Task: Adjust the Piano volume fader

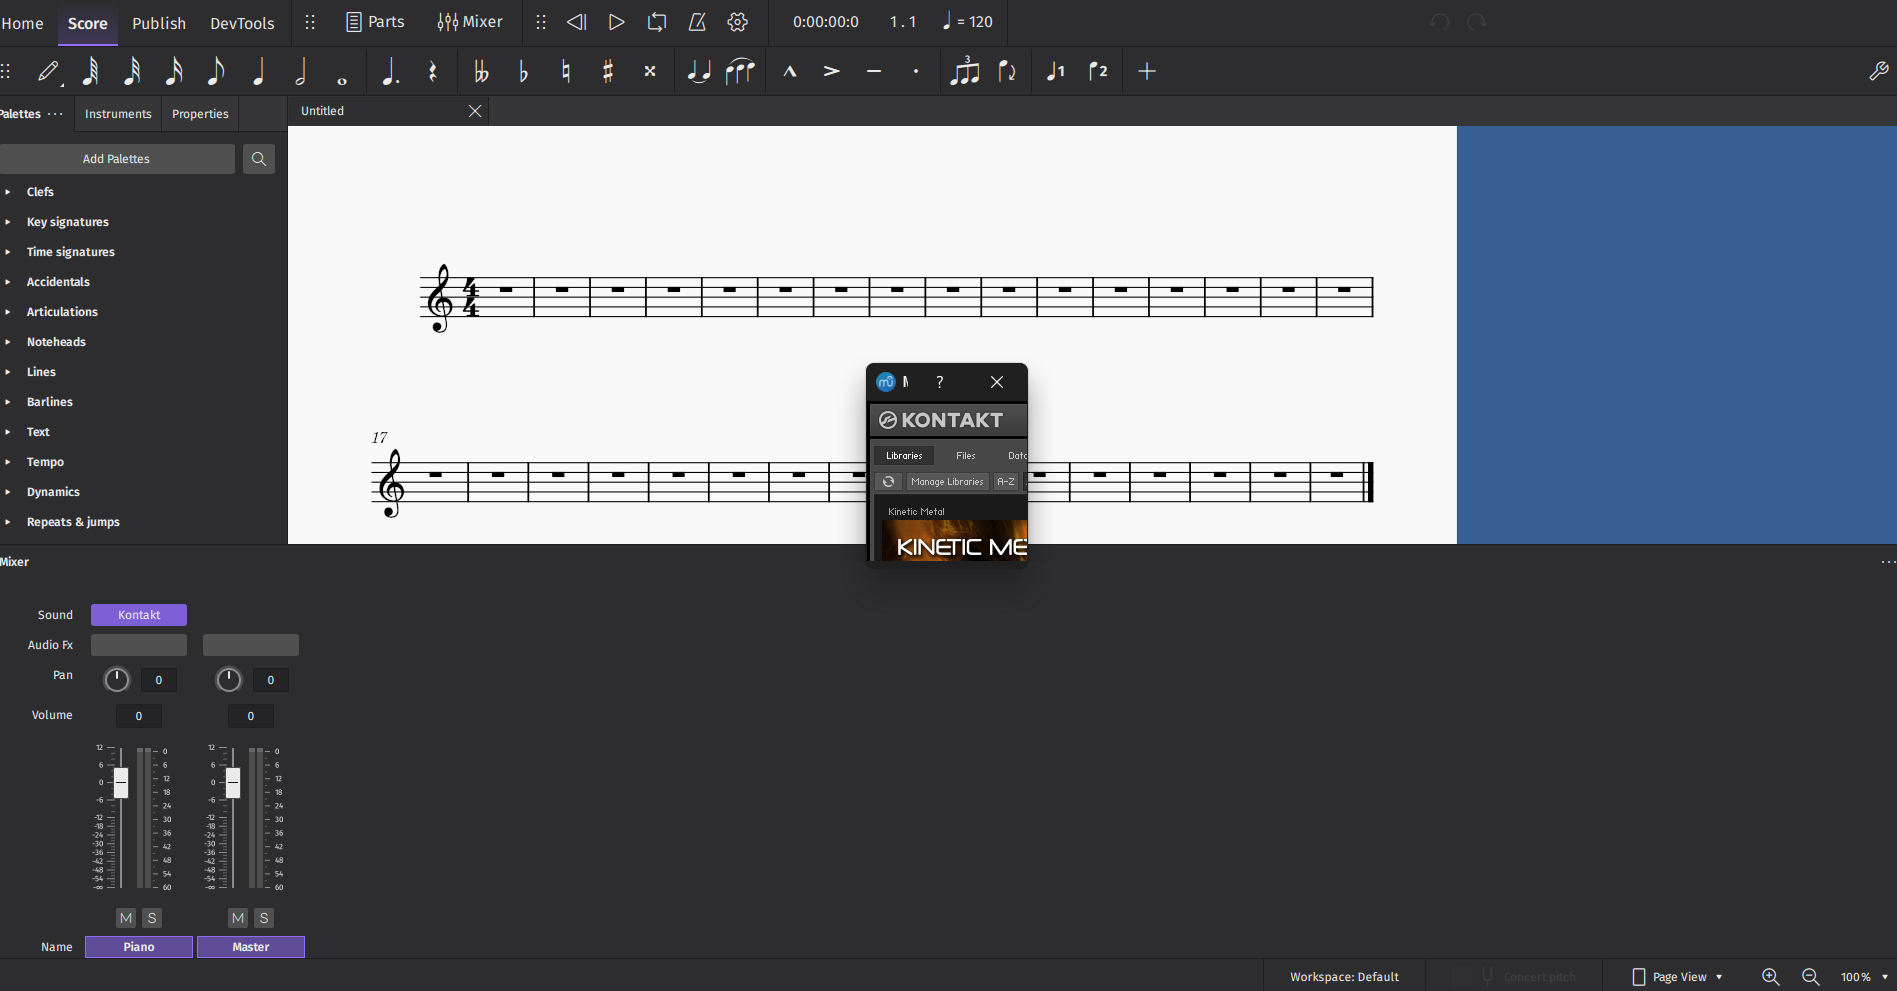Action: (x=121, y=784)
